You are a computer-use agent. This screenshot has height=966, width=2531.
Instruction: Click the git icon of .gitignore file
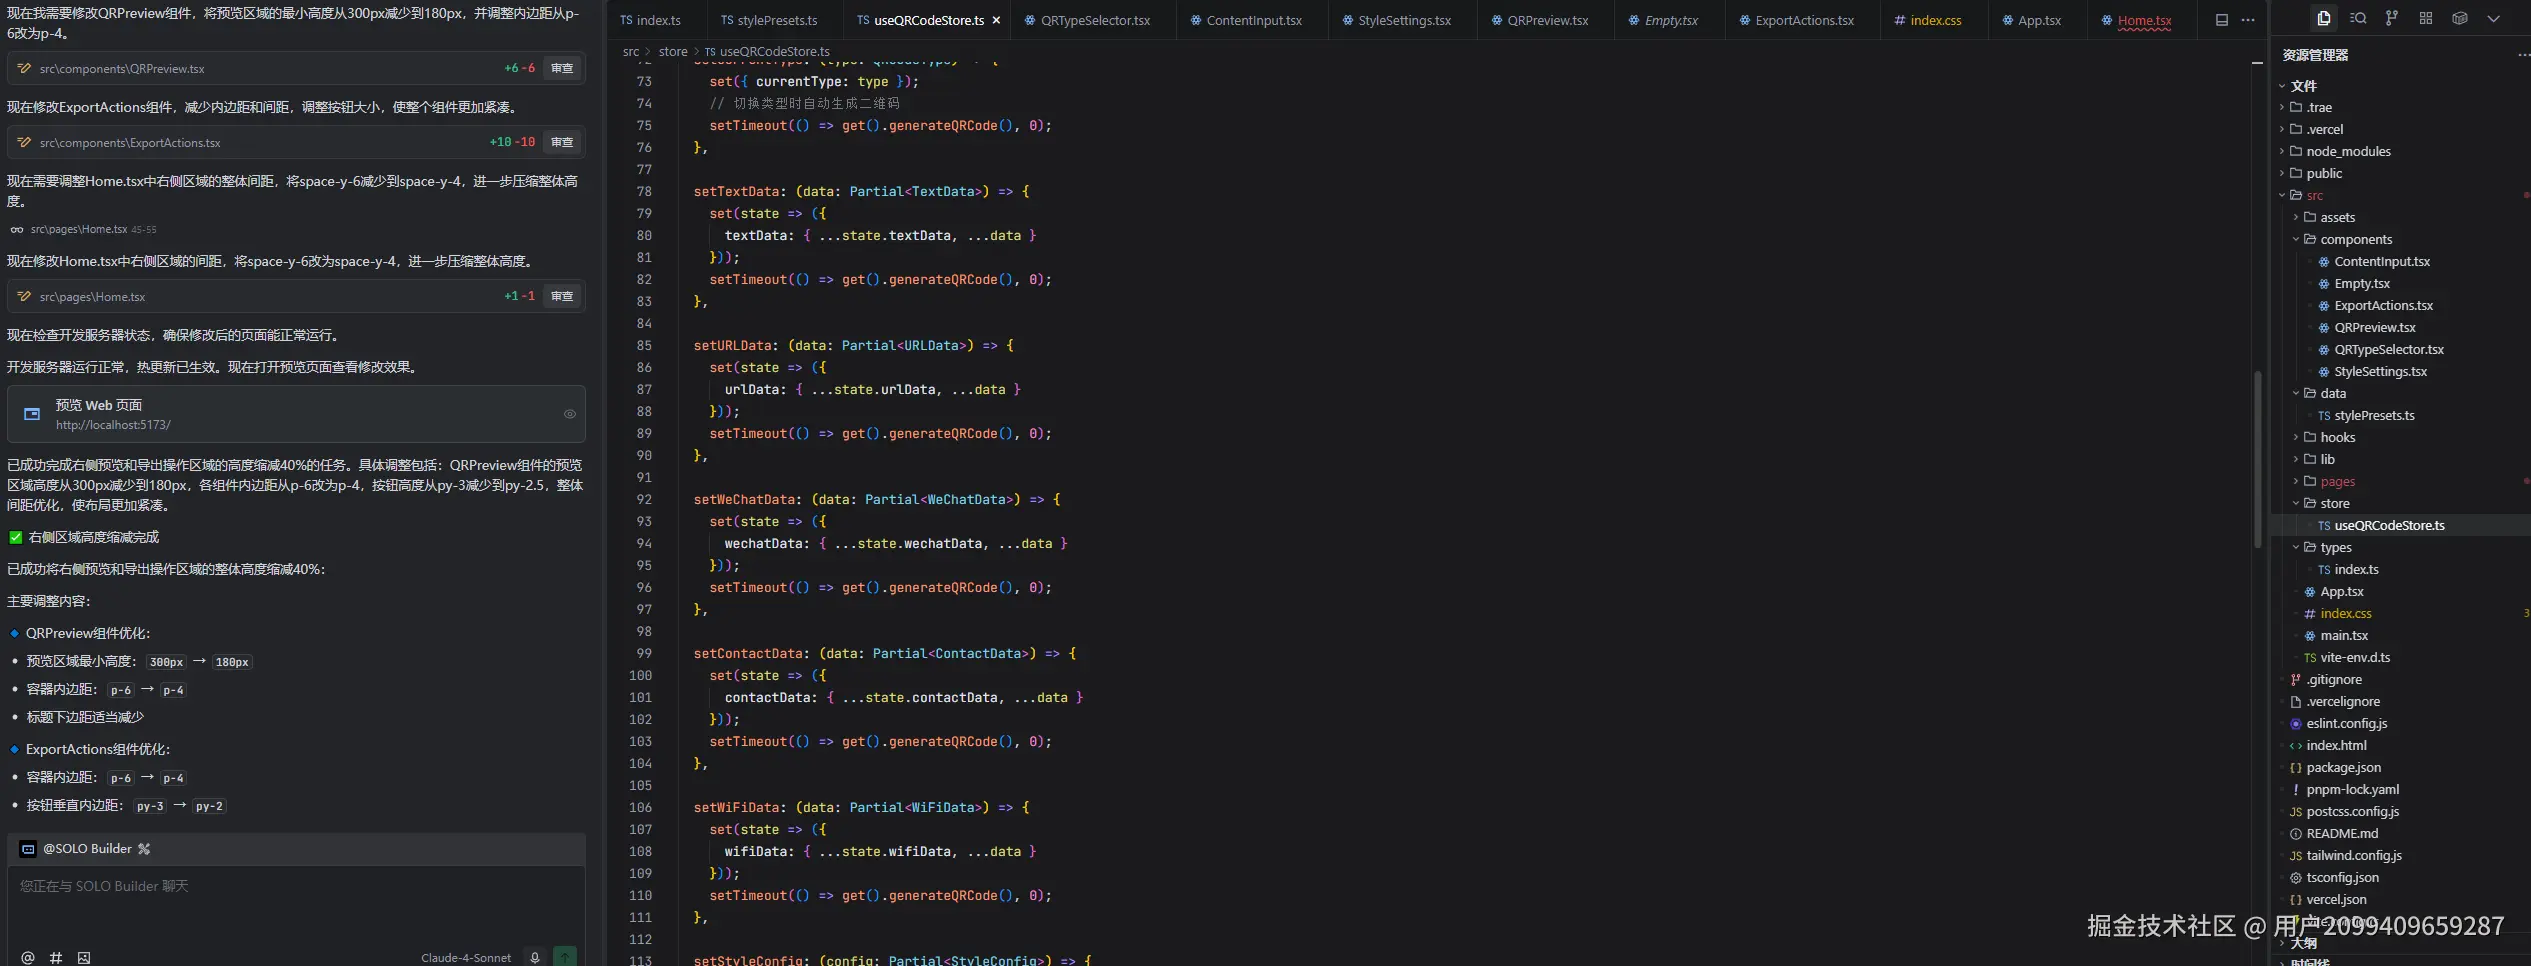pos(2296,680)
